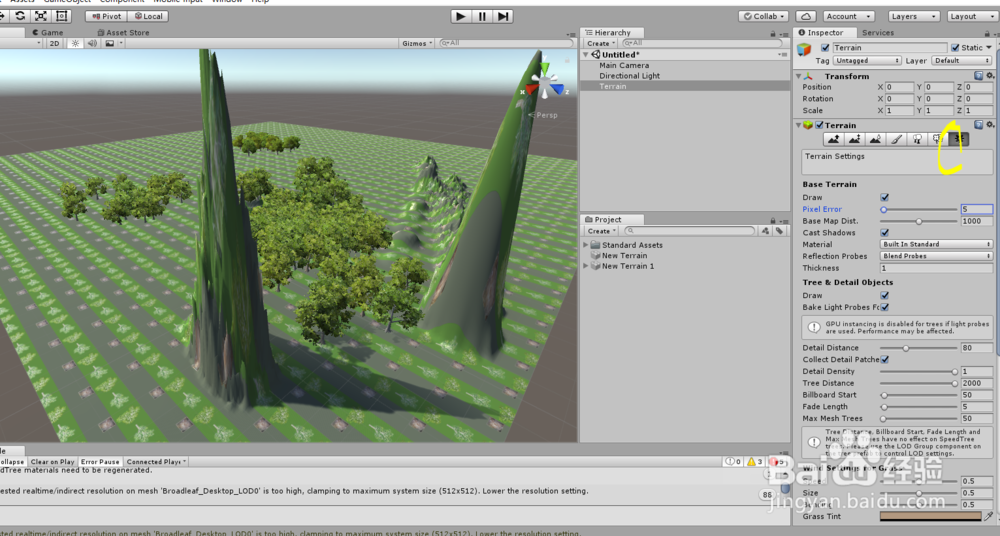1000x536 pixels.
Task: Open Reflection Probes Blend Probes dropdown
Action: [x=936, y=256]
